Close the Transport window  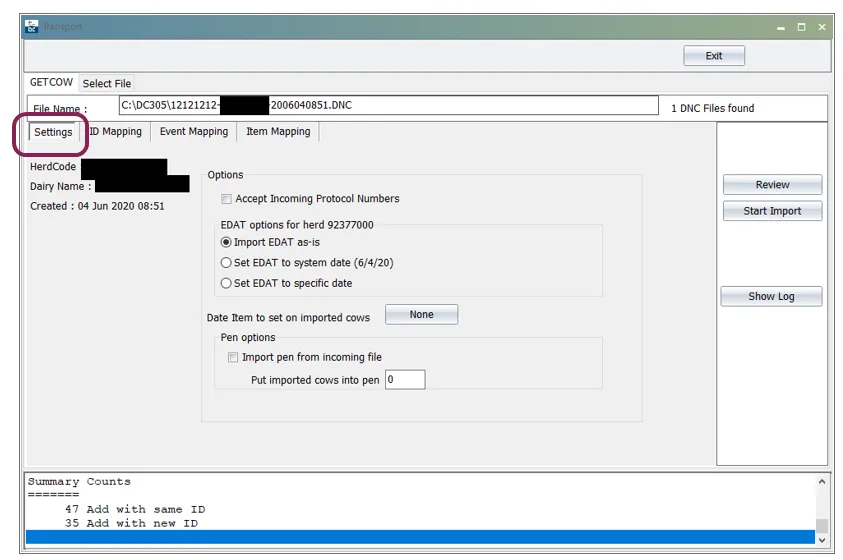822,27
